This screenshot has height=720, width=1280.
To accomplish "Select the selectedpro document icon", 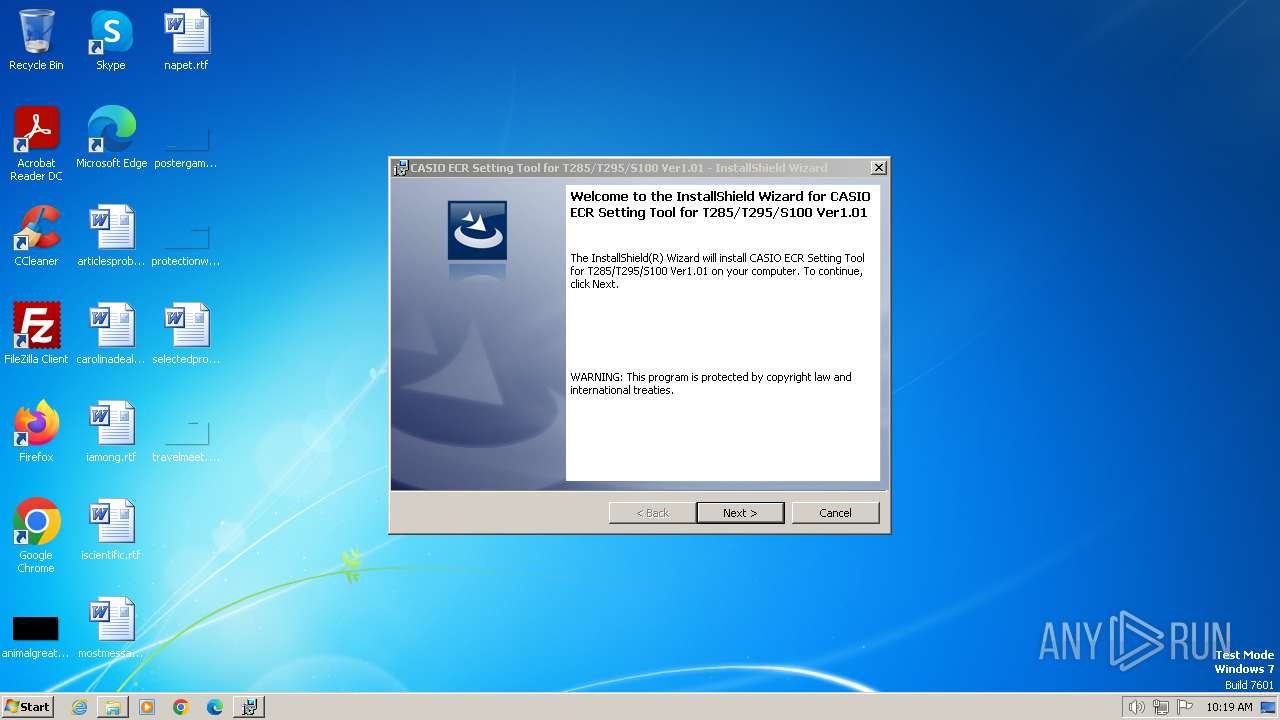I will [186, 334].
